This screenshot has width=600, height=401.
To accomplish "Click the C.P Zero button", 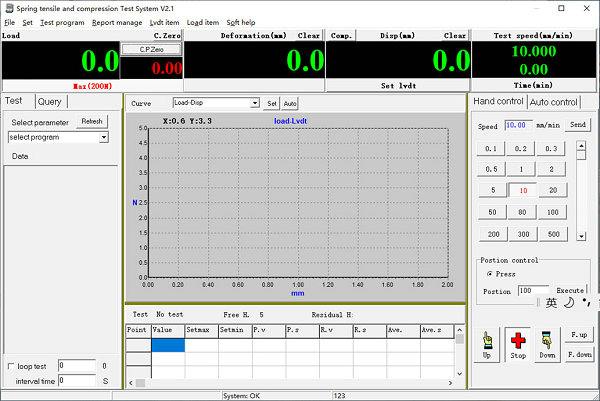I will tap(150, 48).
